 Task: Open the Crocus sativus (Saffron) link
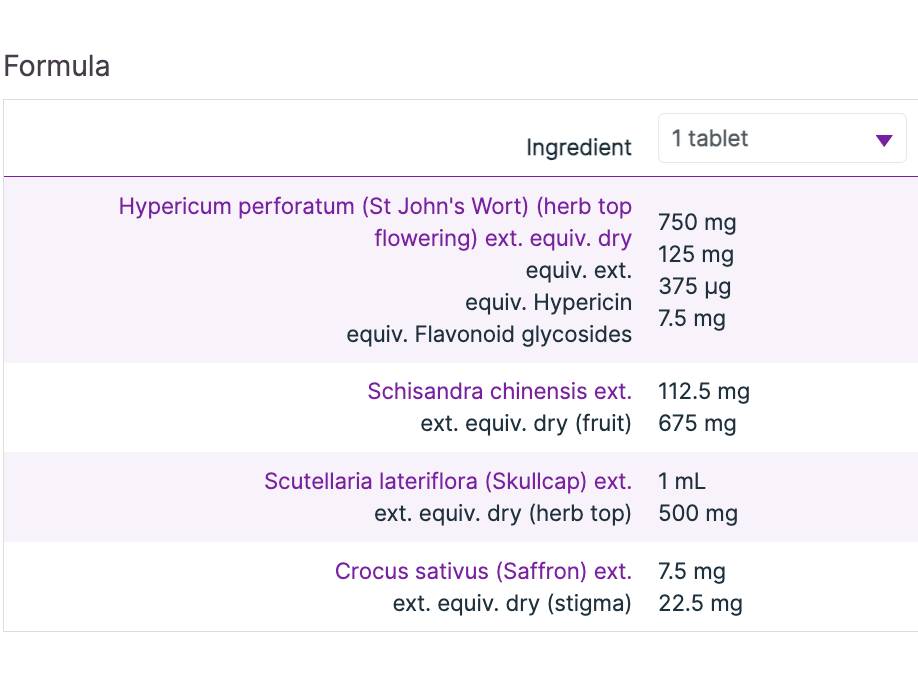[x=483, y=572]
